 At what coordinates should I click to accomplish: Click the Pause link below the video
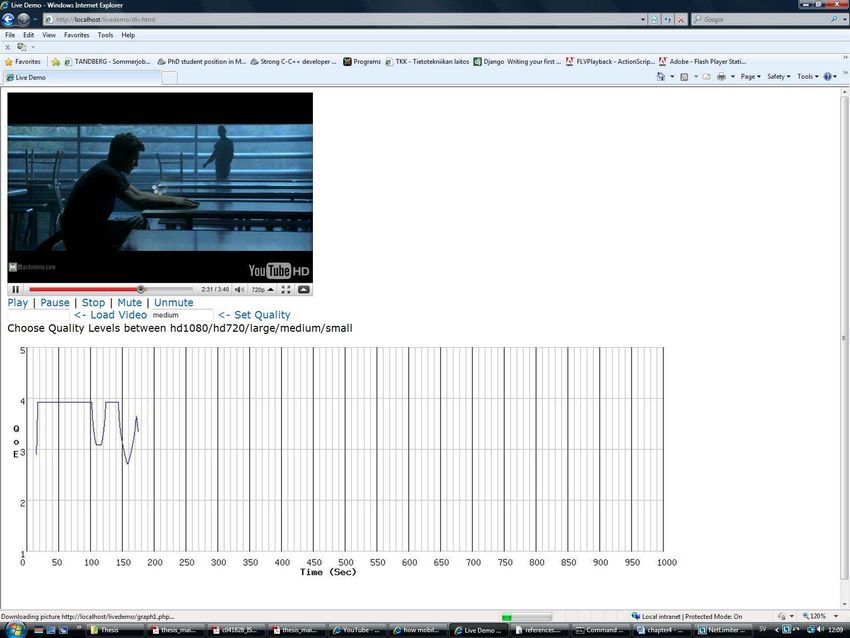pyautogui.click(x=55, y=302)
